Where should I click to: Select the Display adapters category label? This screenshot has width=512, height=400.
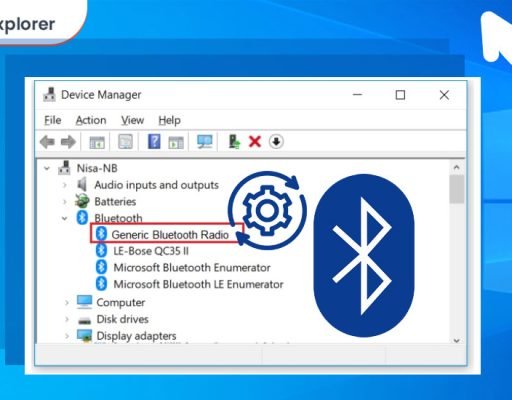[x=136, y=336]
